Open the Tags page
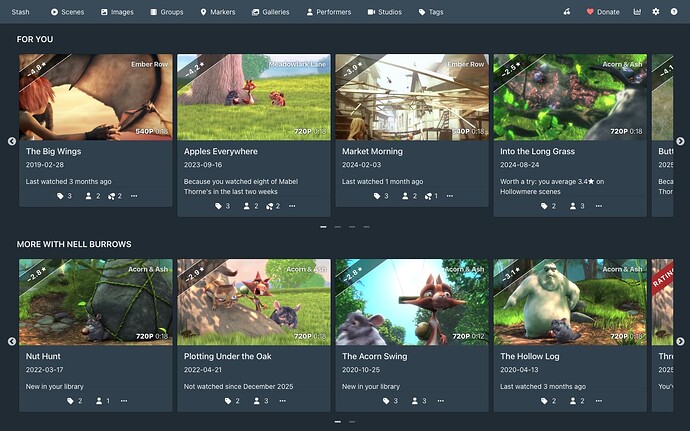The image size is (690, 431). [x=431, y=12]
